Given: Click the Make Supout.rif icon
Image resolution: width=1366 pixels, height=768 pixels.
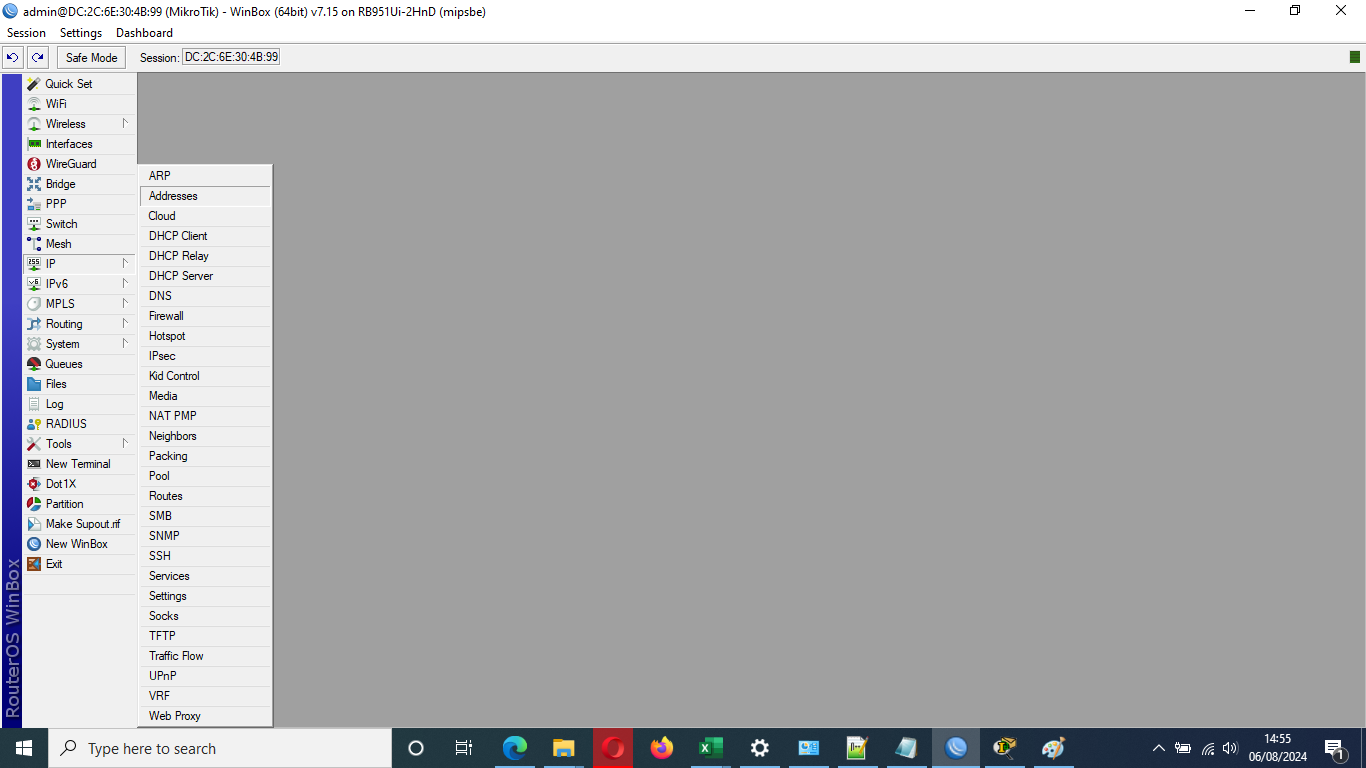Looking at the screenshot, I should [34, 524].
